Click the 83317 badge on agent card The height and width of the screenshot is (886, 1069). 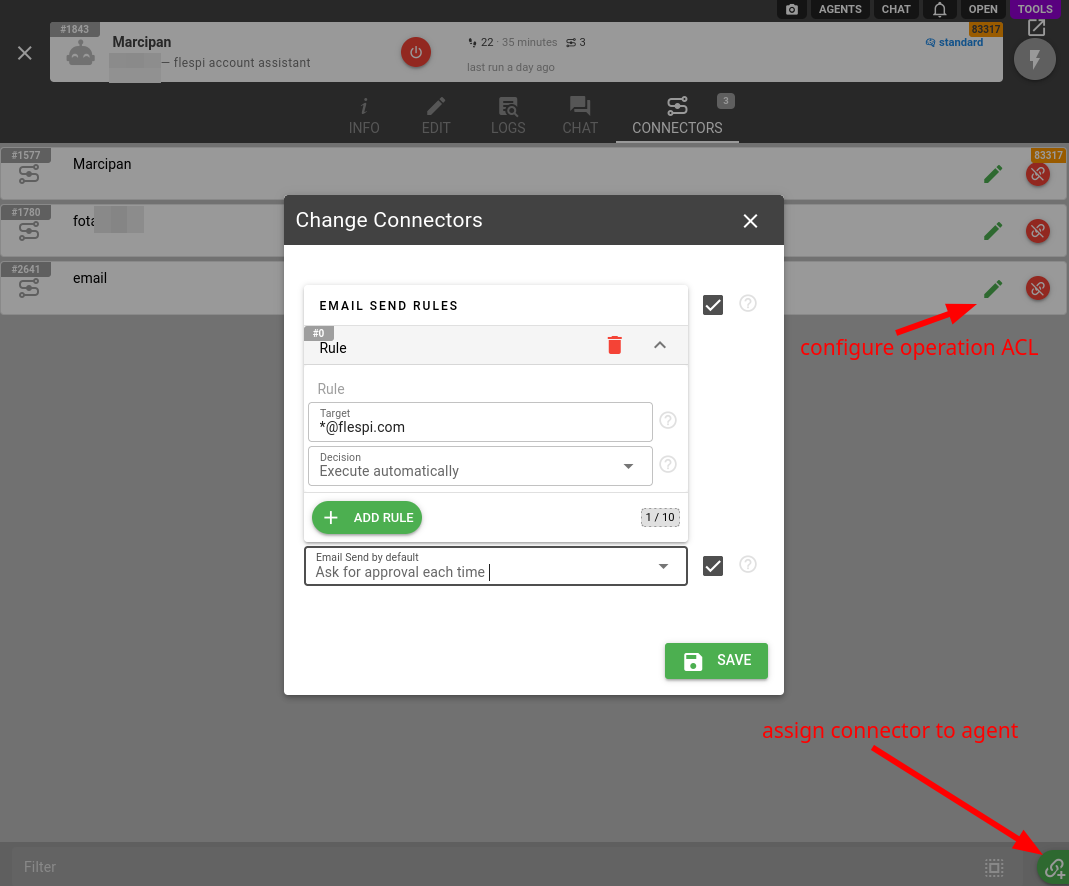(986, 29)
